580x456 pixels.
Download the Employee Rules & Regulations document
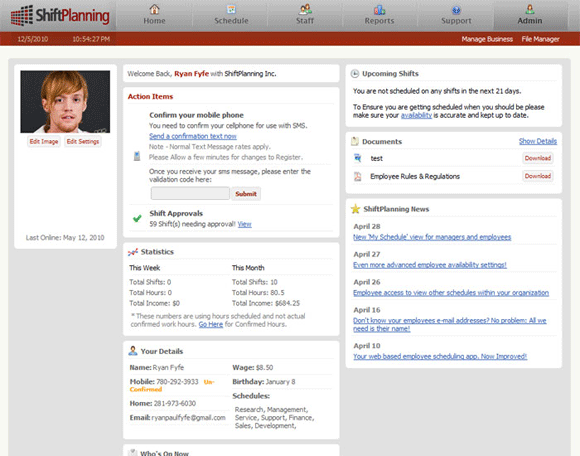click(x=538, y=176)
